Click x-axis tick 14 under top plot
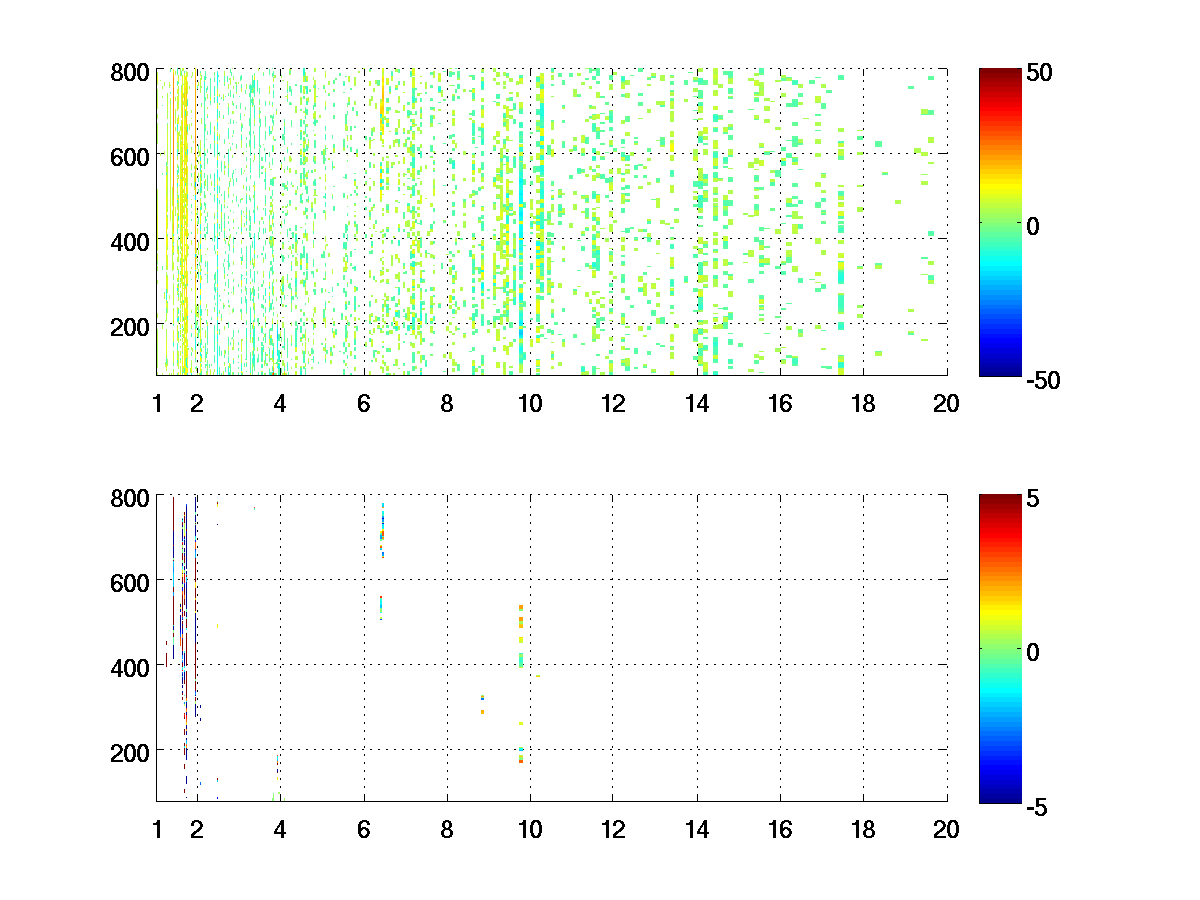Screen dimensions: 1200x900 click(x=697, y=403)
